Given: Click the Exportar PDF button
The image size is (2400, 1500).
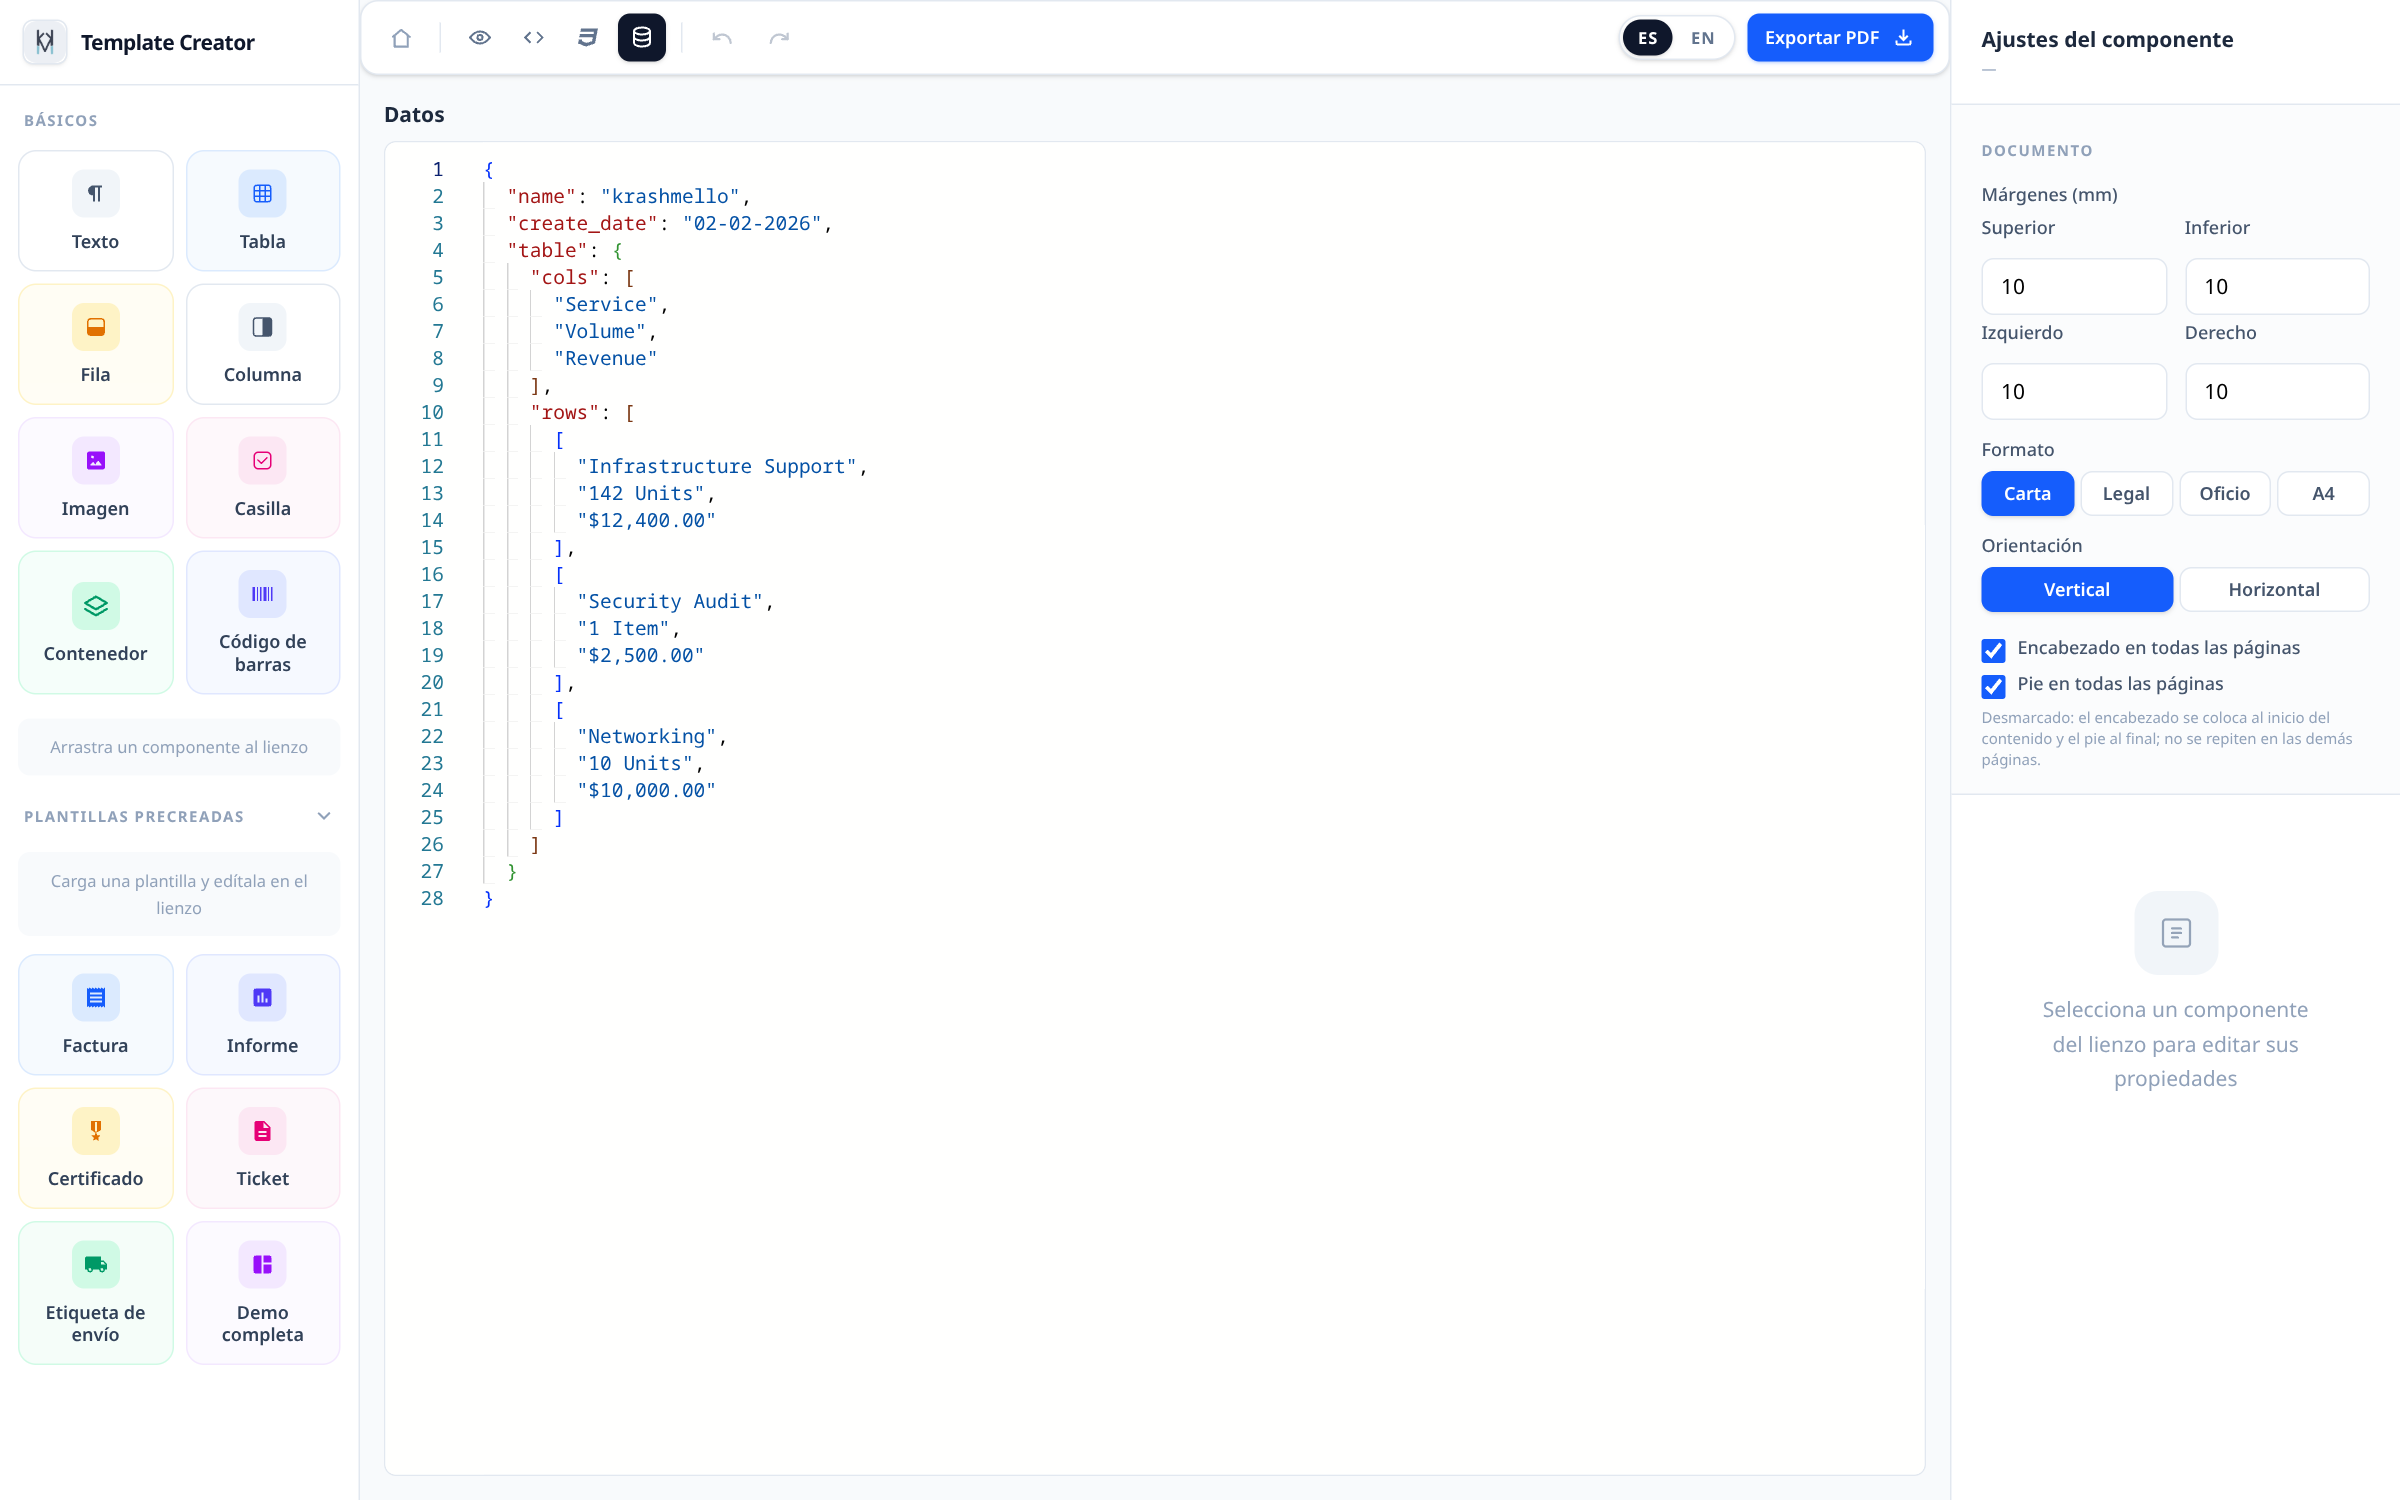Looking at the screenshot, I should [1840, 38].
